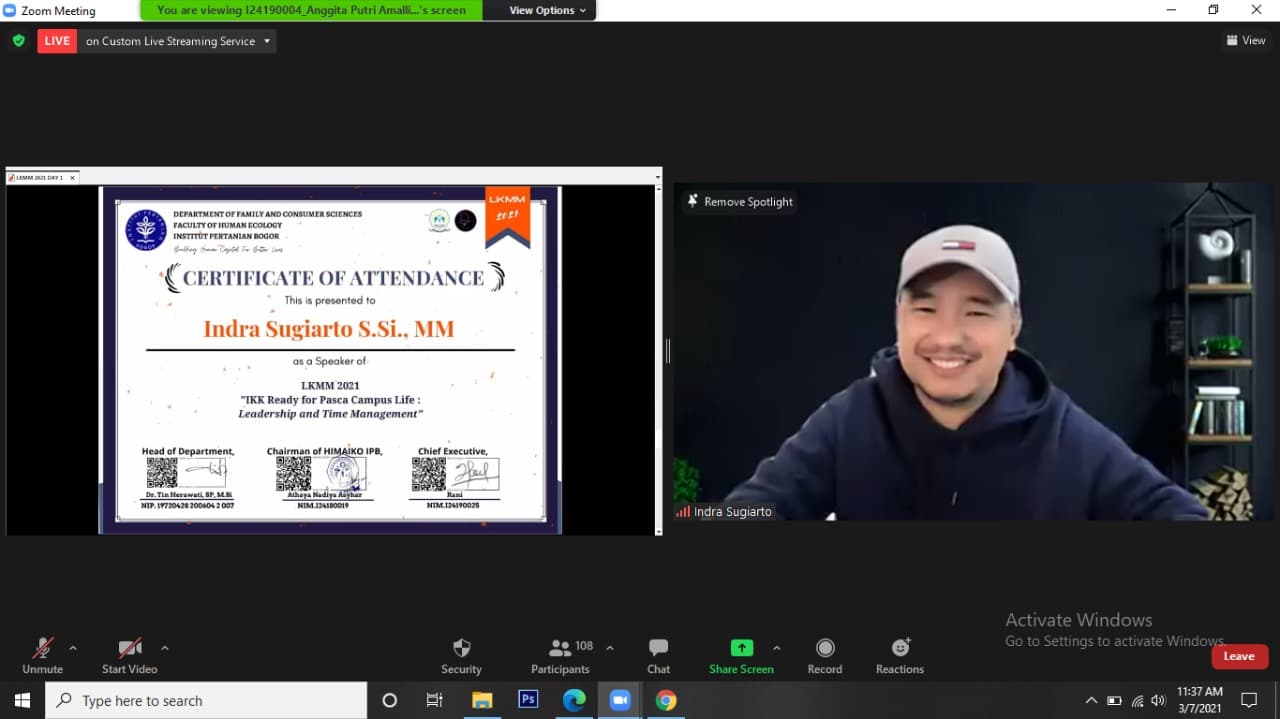Expand audio options arrow beside Unmute
Image resolution: width=1280 pixels, height=719 pixels.
tap(73, 648)
